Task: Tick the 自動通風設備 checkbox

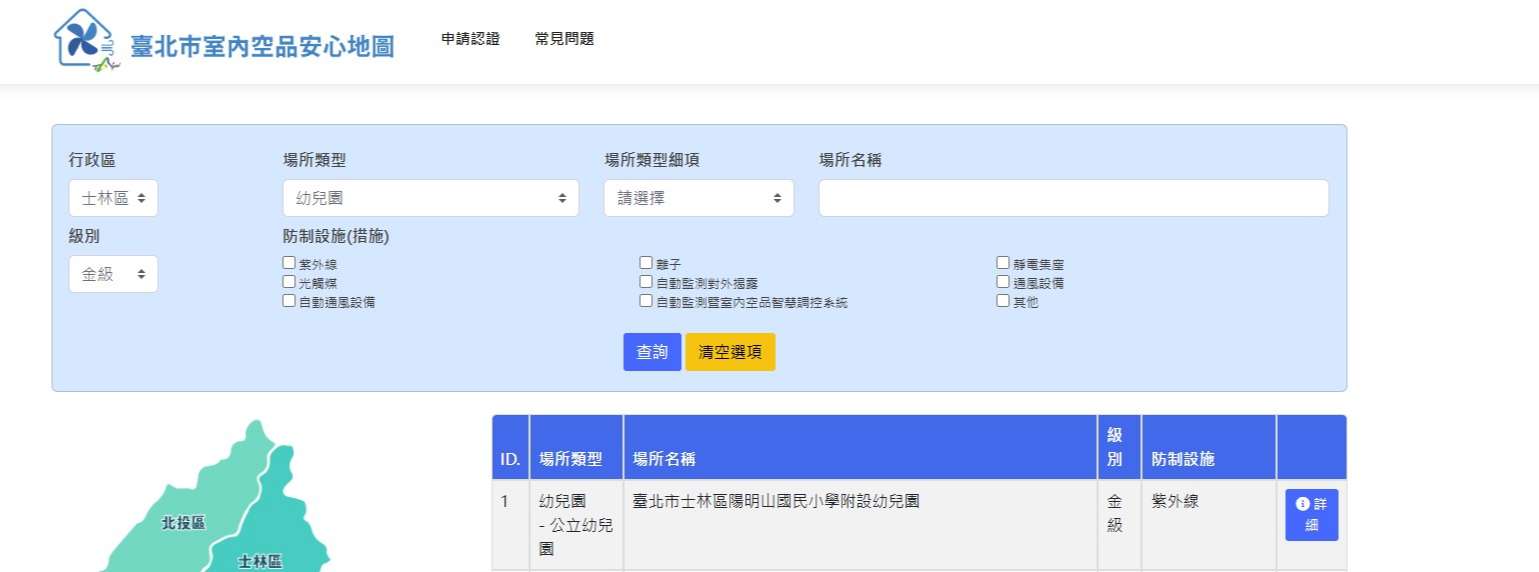Action: coord(289,300)
